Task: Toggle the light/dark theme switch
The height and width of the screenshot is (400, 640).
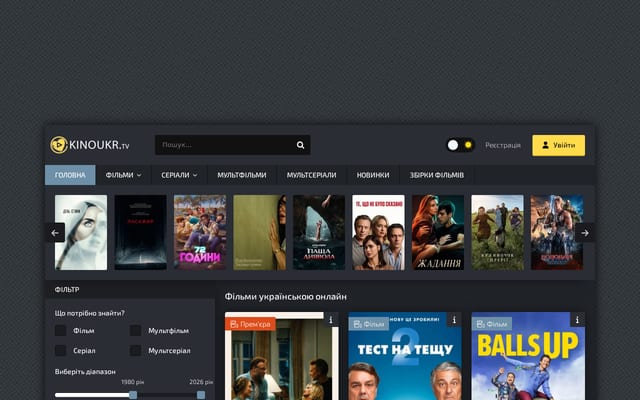Action: 460,145
